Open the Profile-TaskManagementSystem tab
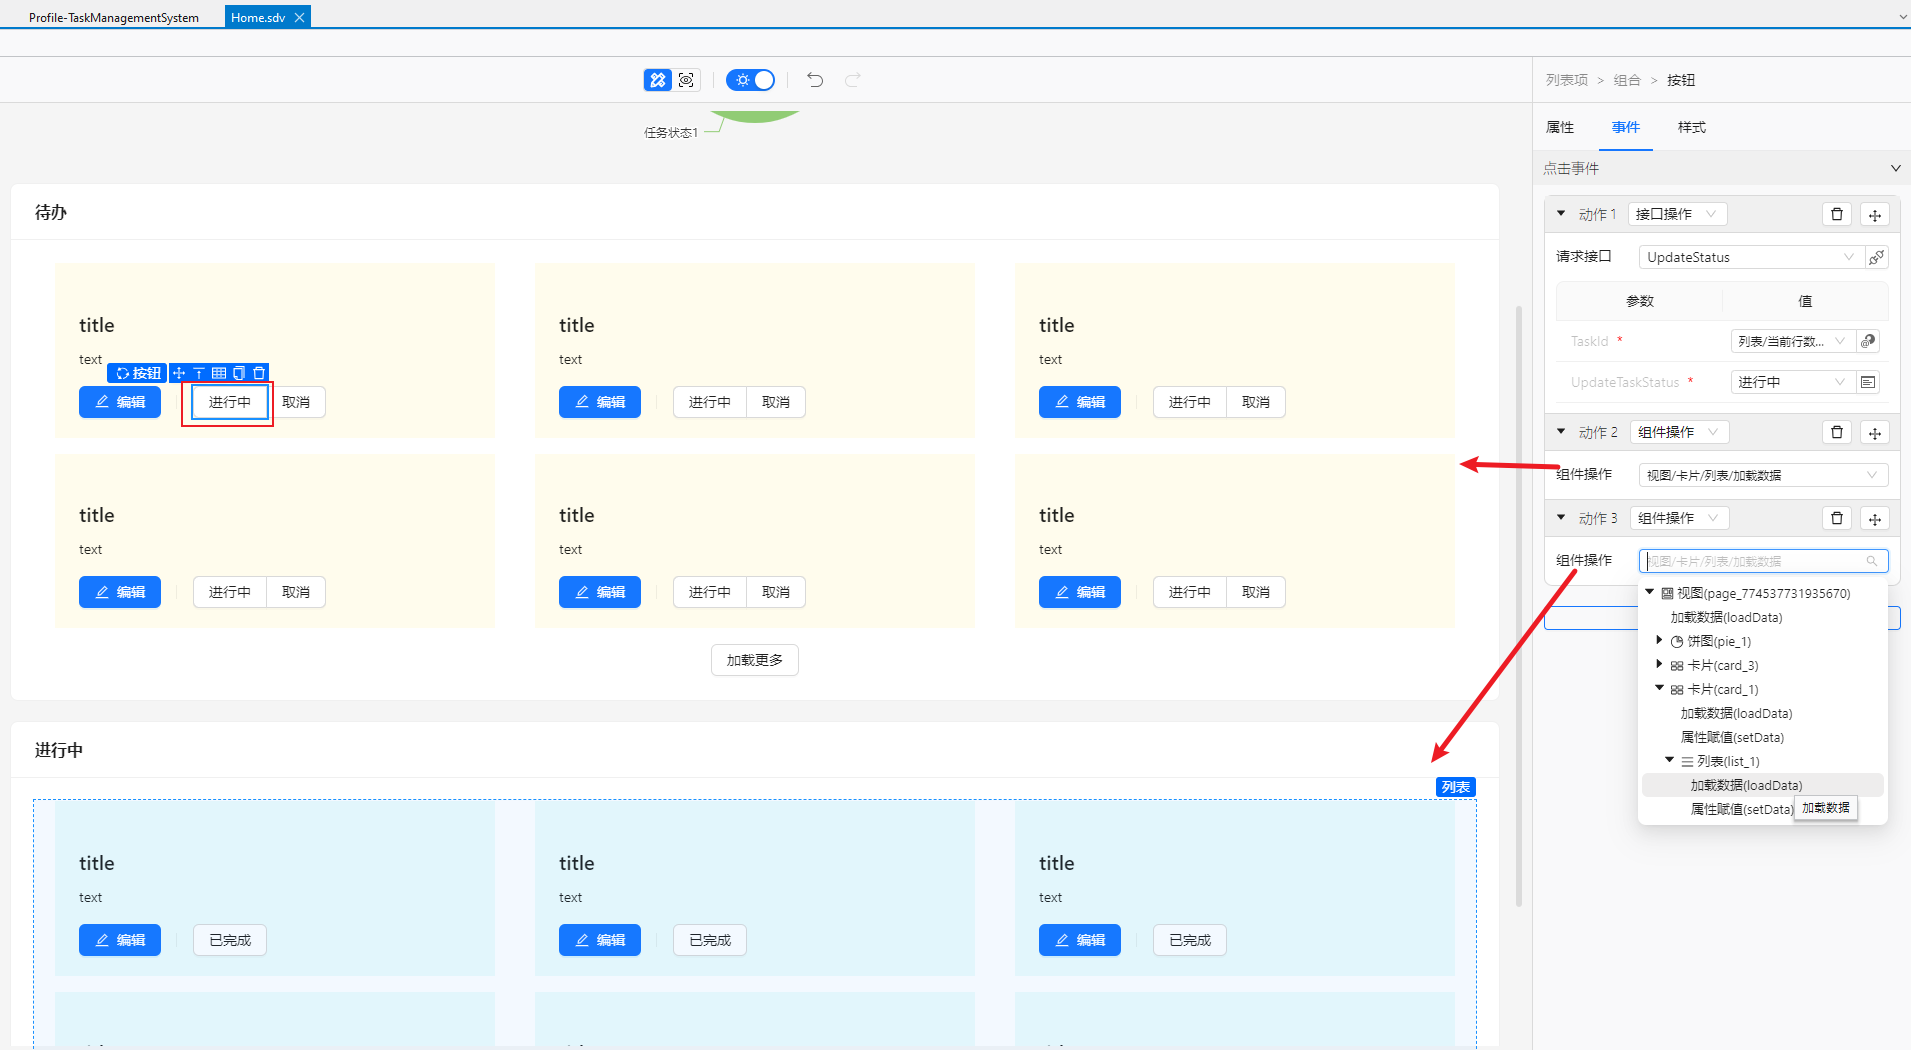1911x1050 pixels. point(114,18)
